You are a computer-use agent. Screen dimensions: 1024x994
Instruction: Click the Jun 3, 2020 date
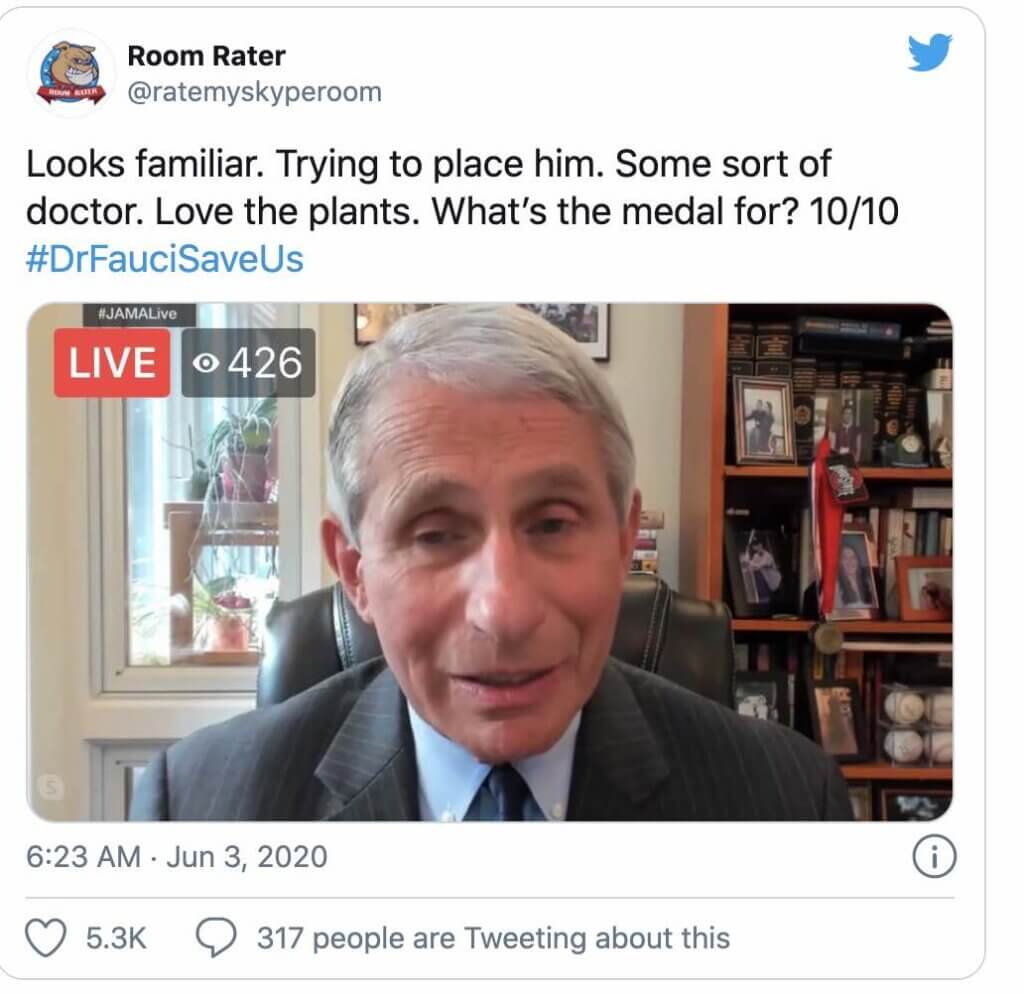[x=247, y=856]
